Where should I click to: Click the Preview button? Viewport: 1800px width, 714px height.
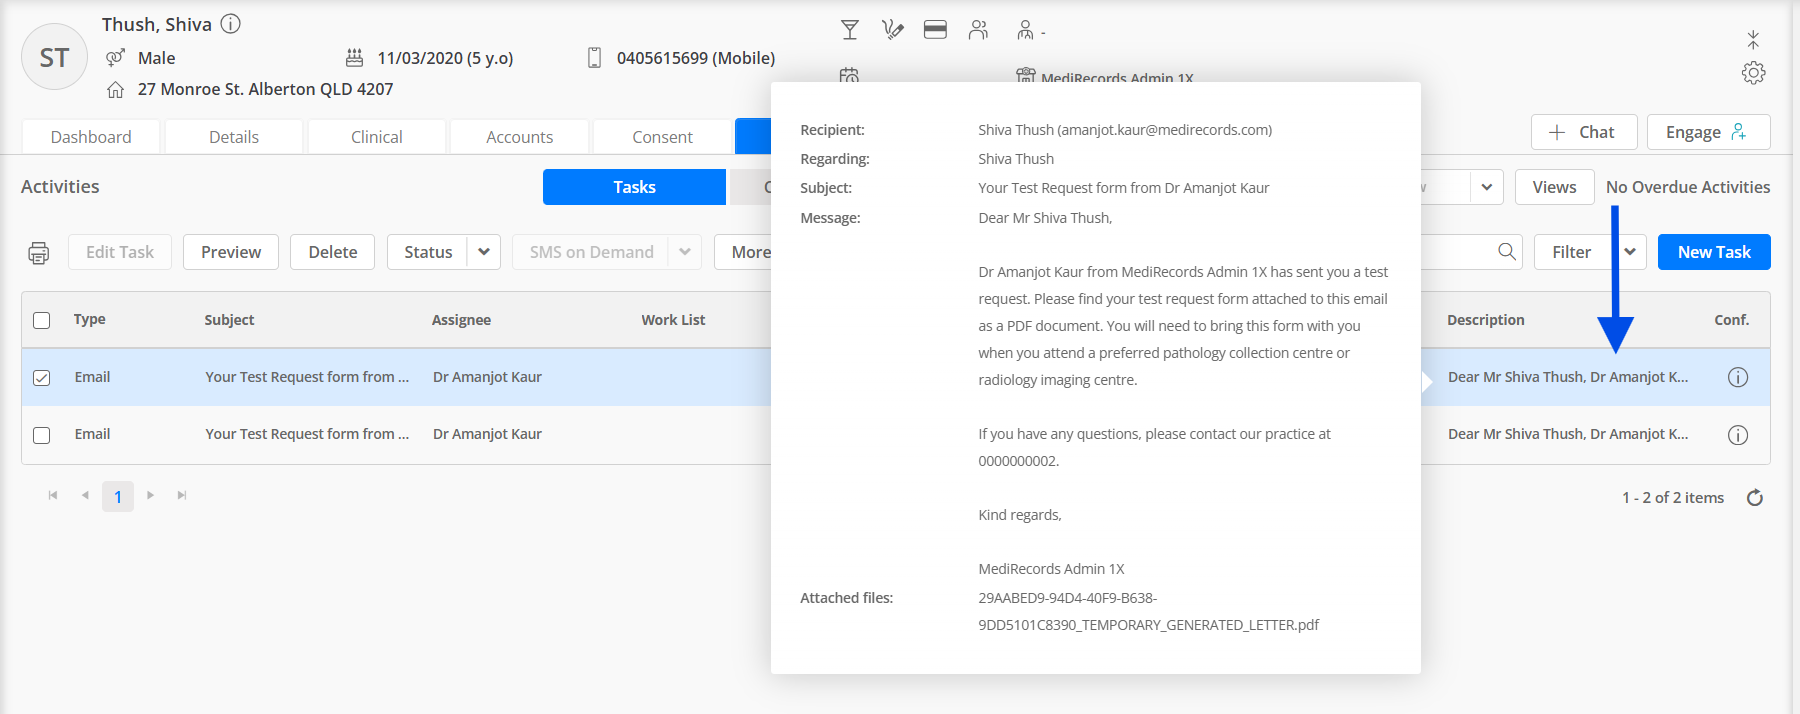(231, 252)
